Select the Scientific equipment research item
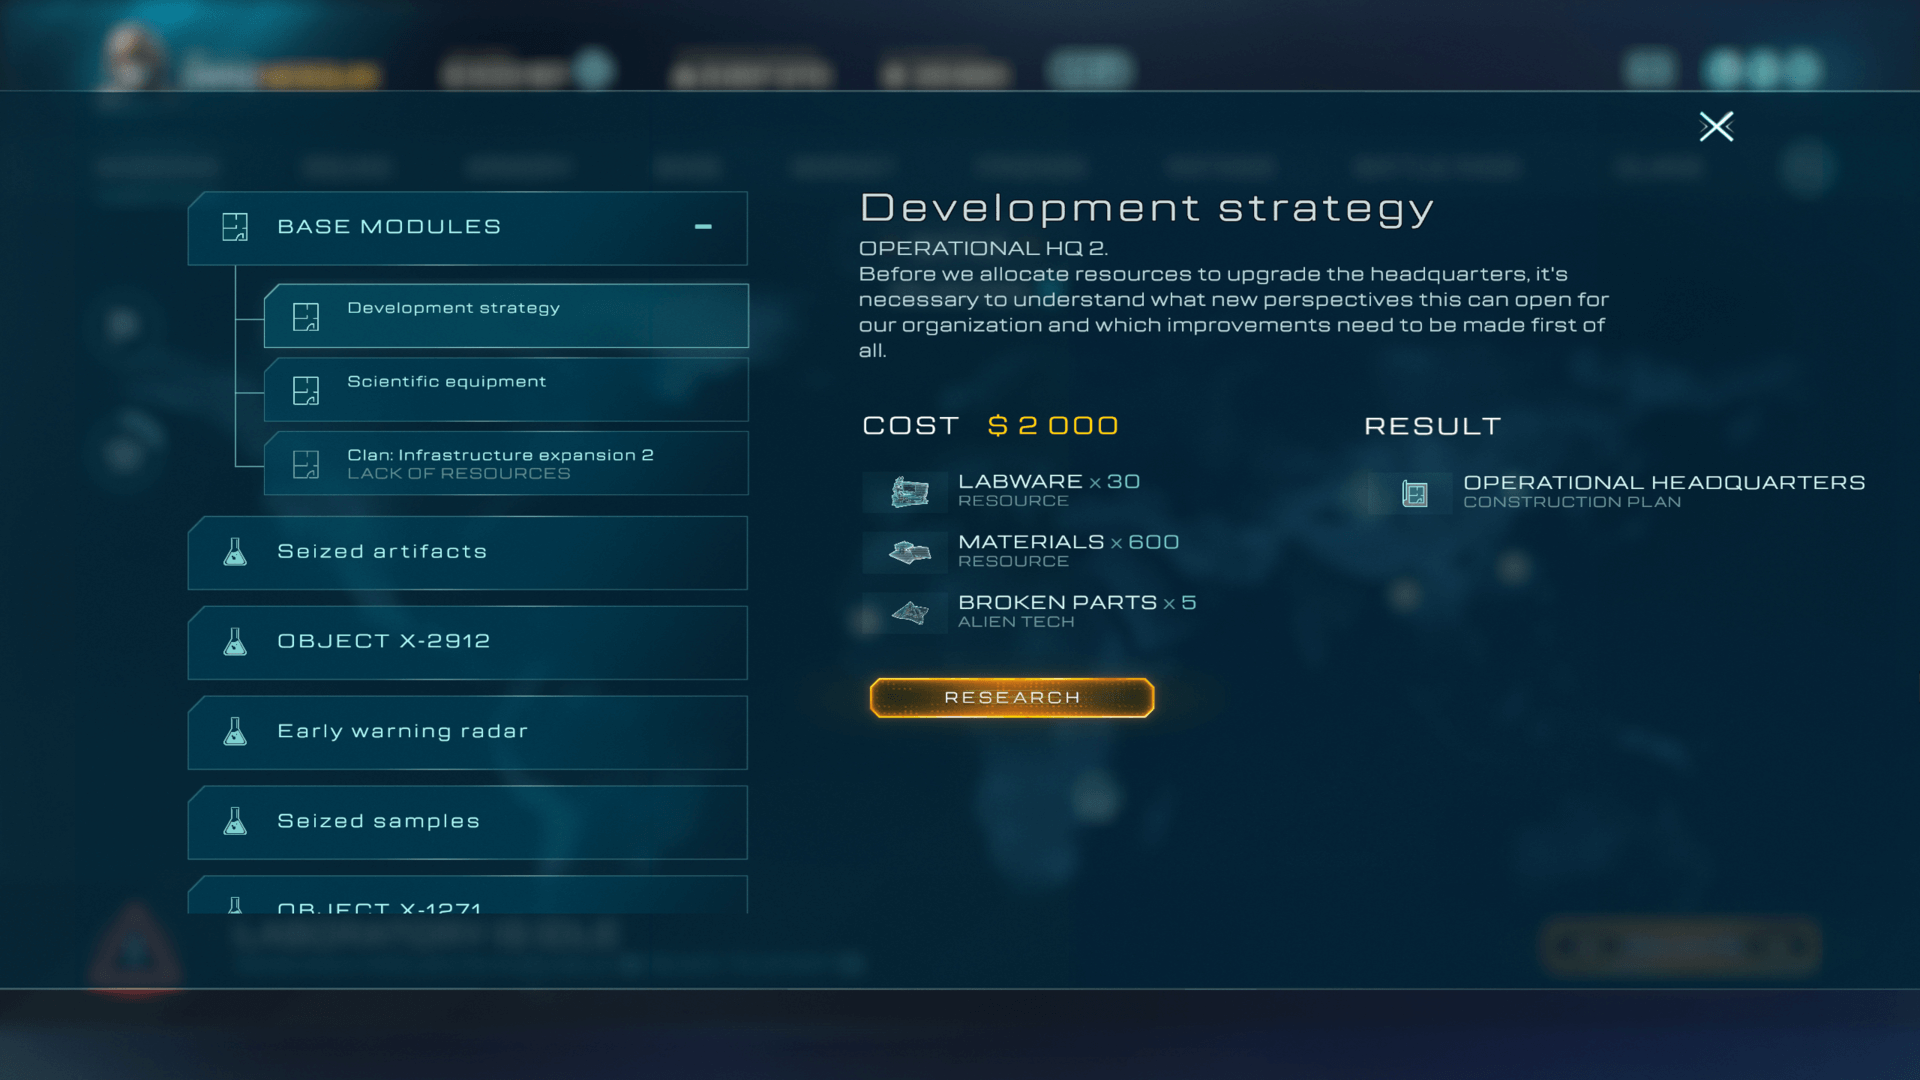Screen dimensions: 1920x1080 coord(506,390)
